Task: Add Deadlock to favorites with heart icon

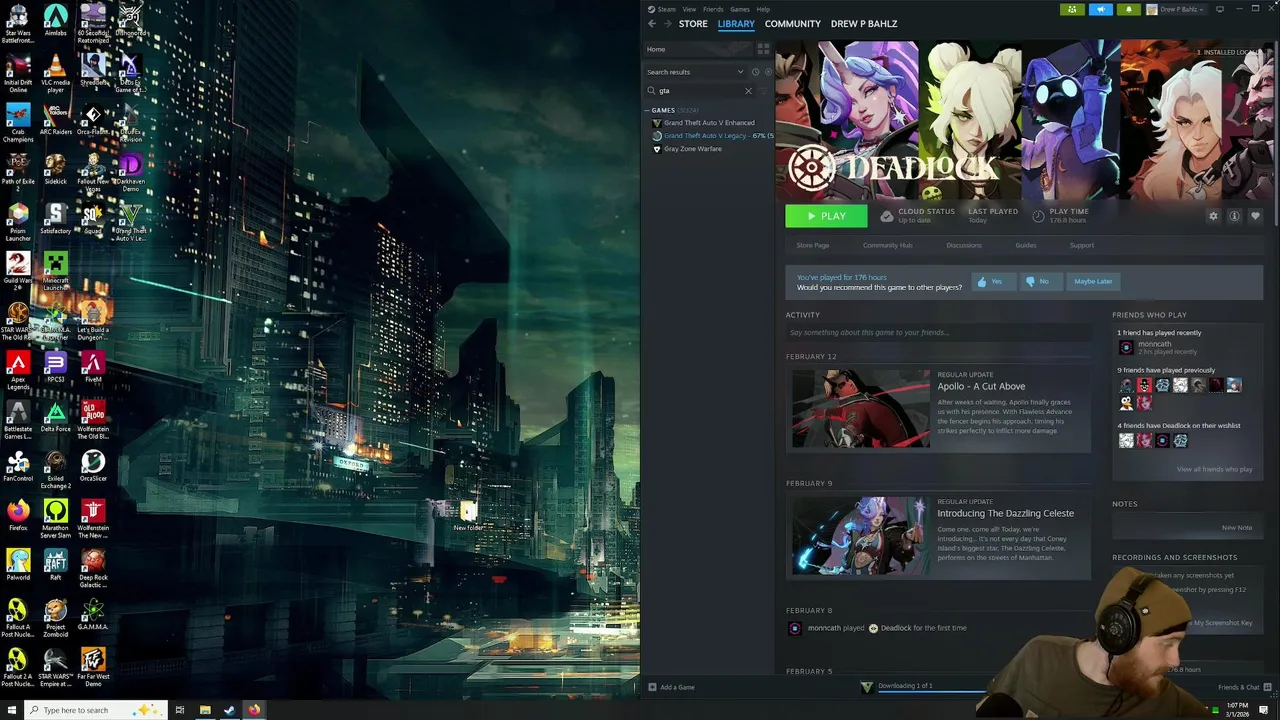Action: coord(1255,216)
